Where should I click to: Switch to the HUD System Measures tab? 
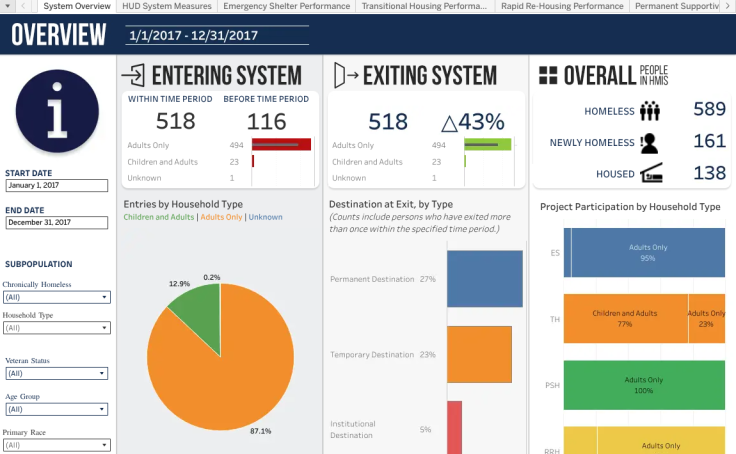pyautogui.click(x=167, y=6)
